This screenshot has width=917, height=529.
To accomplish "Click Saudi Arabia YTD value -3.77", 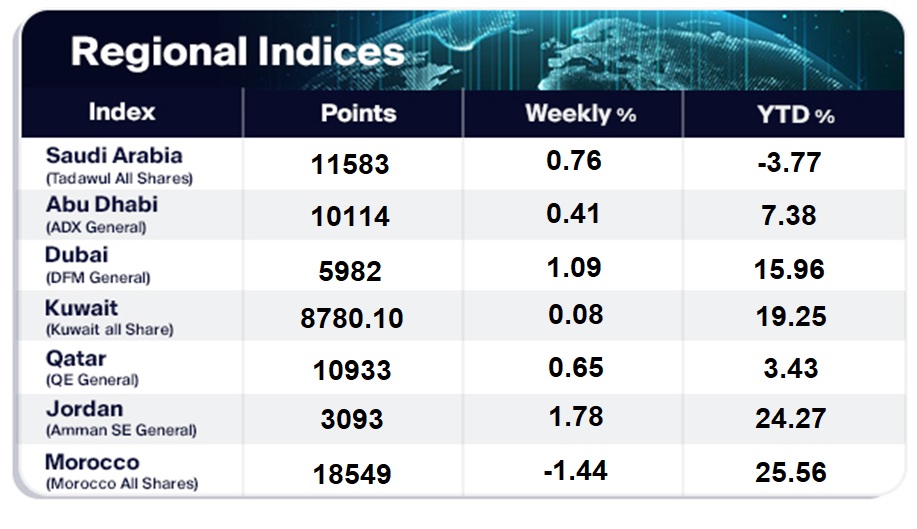I will (790, 162).
